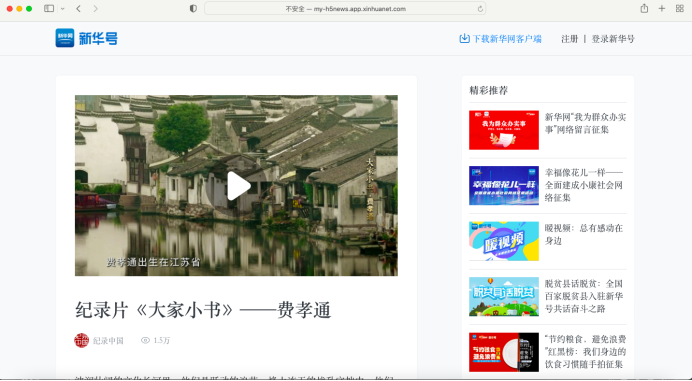This screenshot has width=692, height=381.
Task: Show the tab overview grid
Action: (680, 8)
